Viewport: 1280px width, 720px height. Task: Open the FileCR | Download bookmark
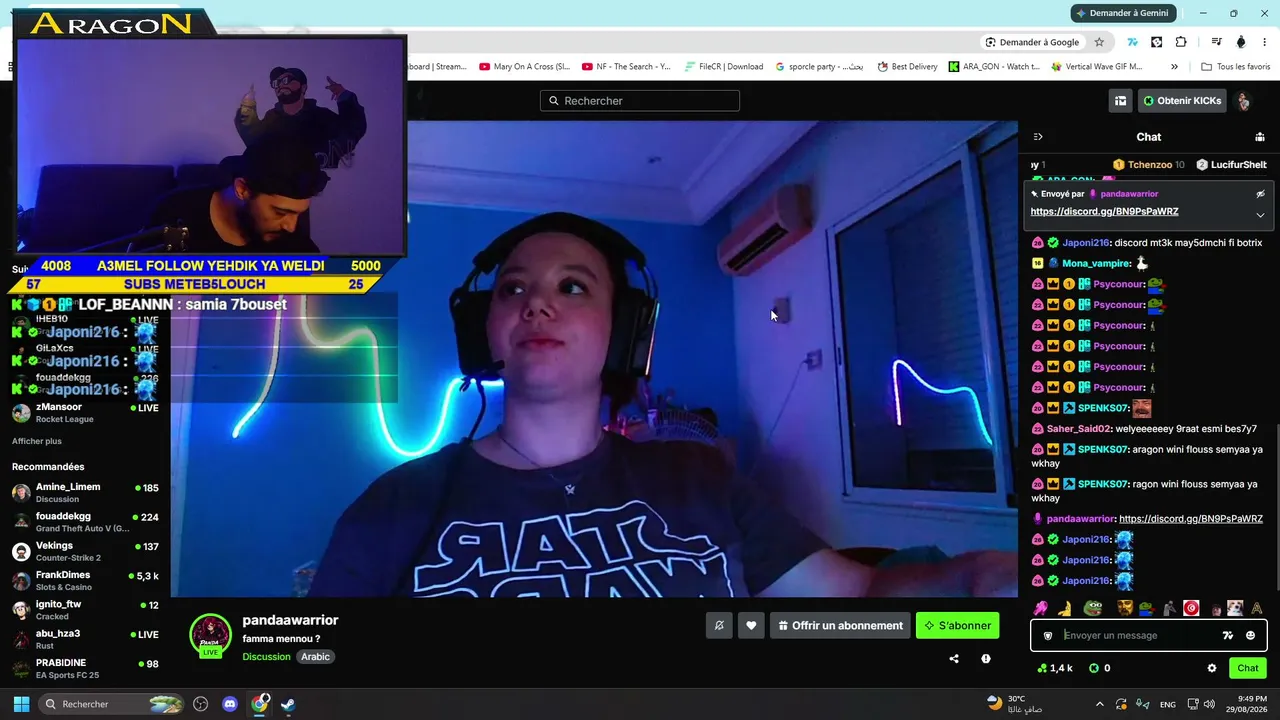(x=724, y=67)
